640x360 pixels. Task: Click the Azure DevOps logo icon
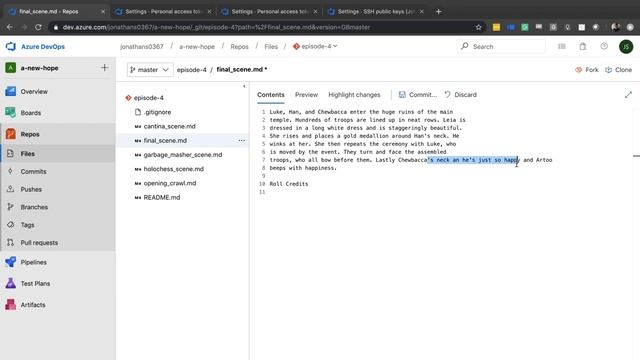pos(11,47)
